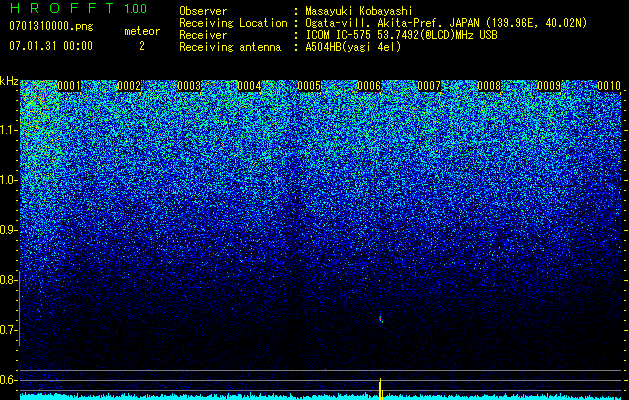This screenshot has height=400, width=629.
Task: Click the meteor count value 2
Action: [142, 46]
